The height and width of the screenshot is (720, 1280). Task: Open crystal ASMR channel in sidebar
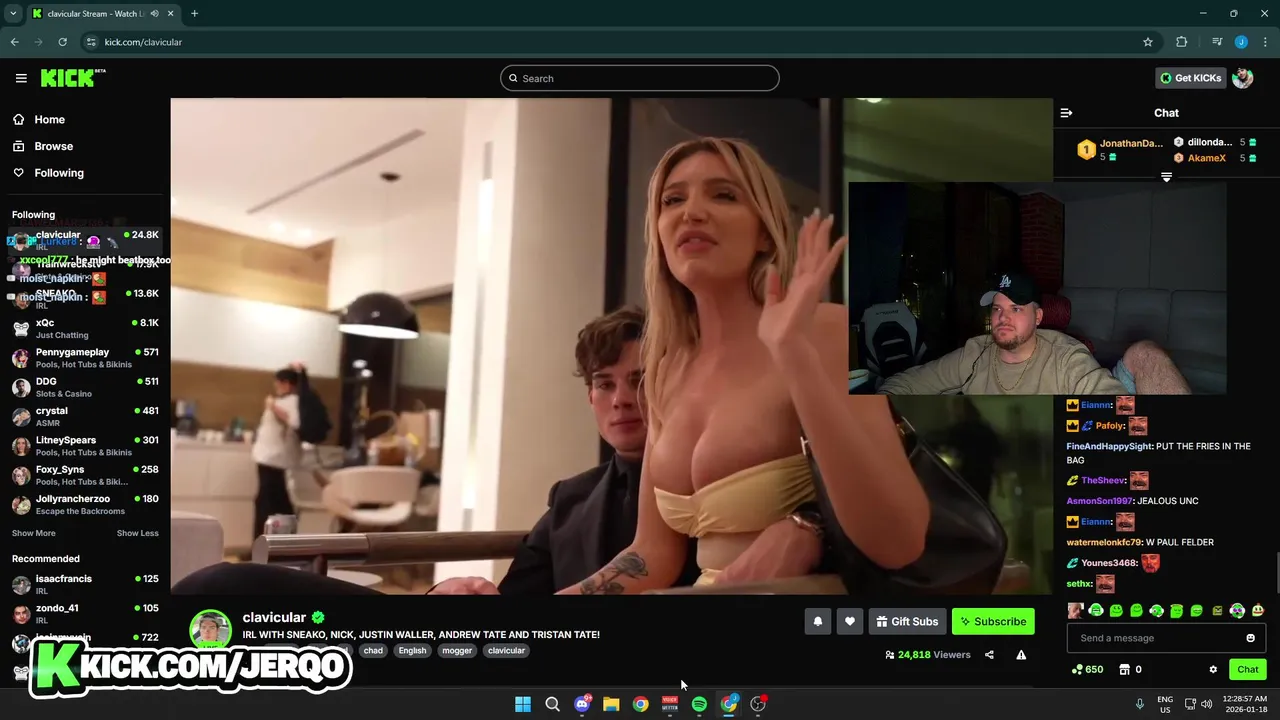85,416
